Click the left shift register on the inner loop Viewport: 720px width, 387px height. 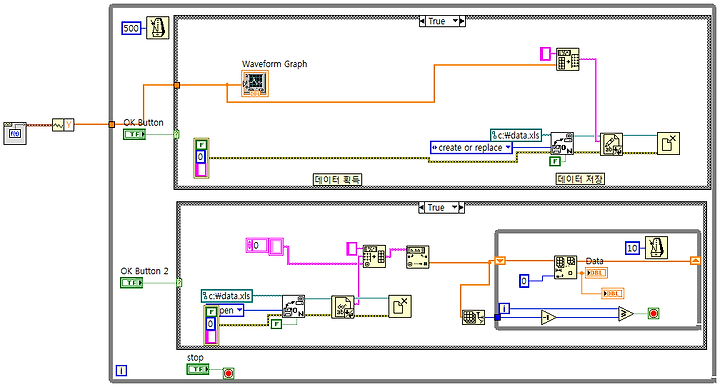500,261
